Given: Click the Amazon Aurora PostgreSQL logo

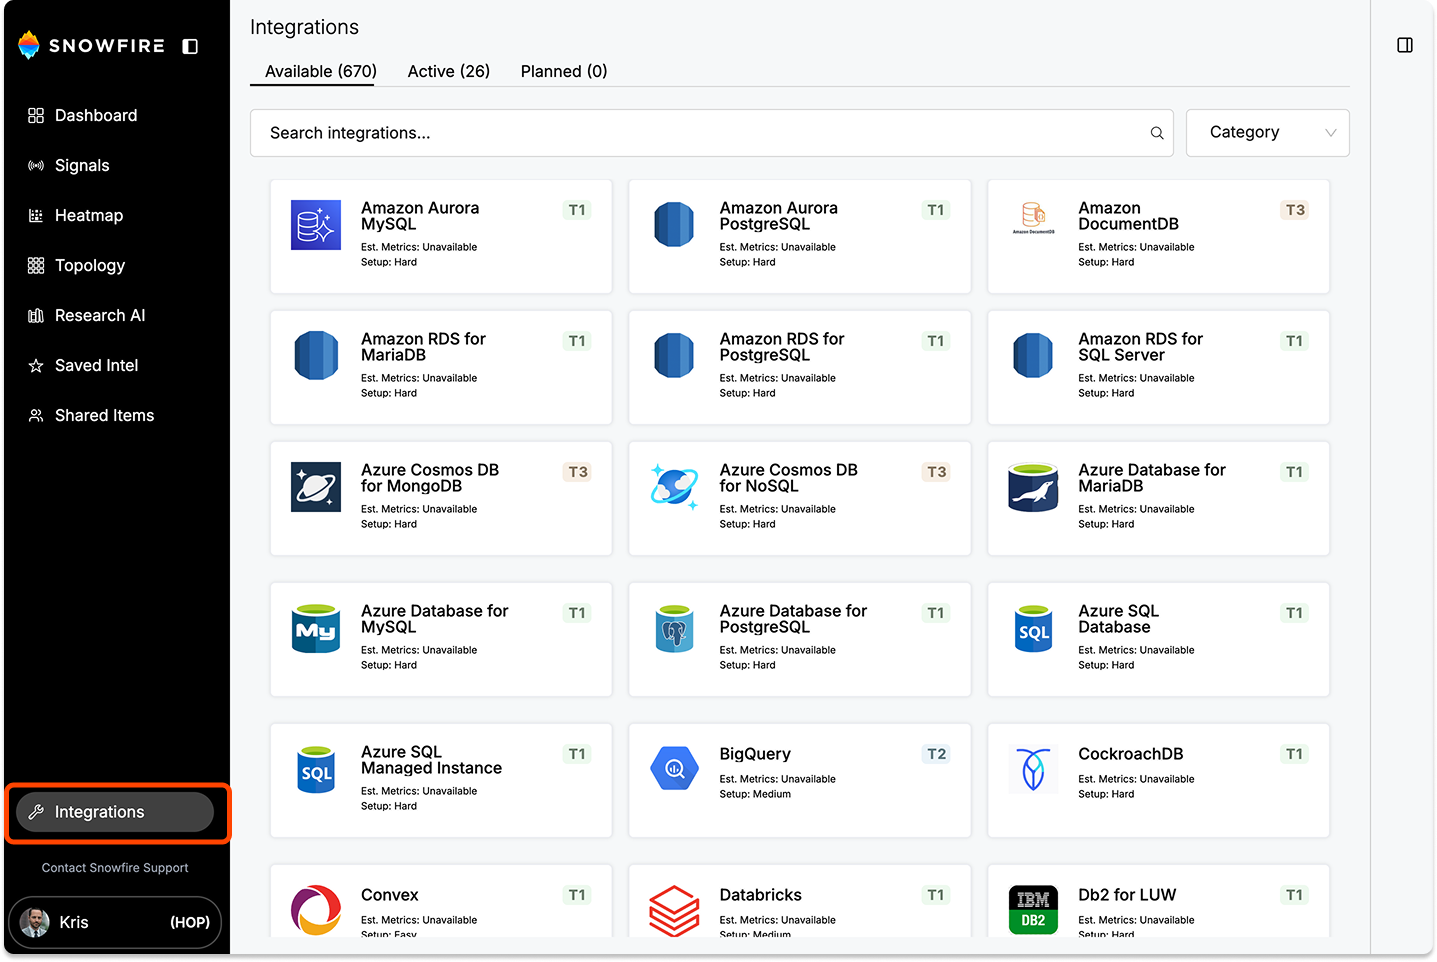Looking at the screenshot, I should click(674, 225).
